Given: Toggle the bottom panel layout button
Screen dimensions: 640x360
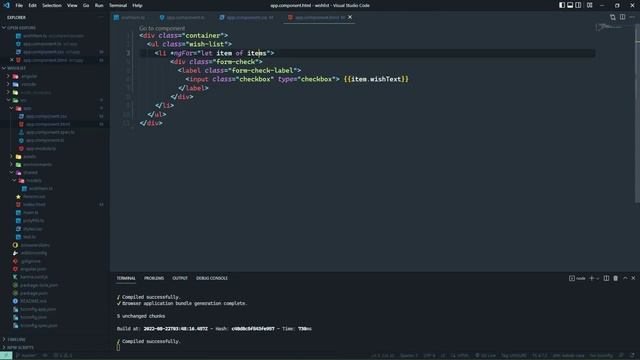Looking at the screenshot, I should [570, 5].
